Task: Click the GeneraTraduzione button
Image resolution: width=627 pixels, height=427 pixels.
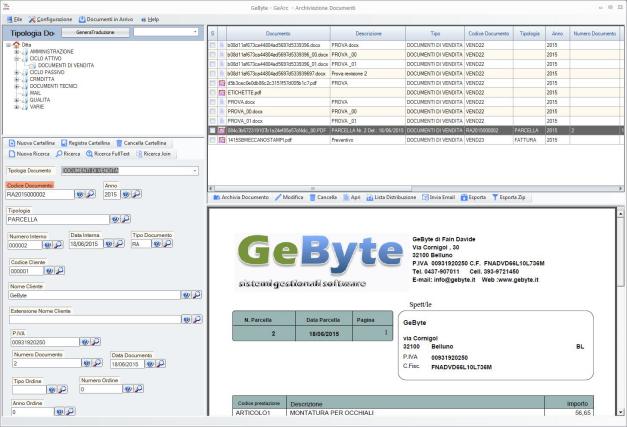Action: 95,32
